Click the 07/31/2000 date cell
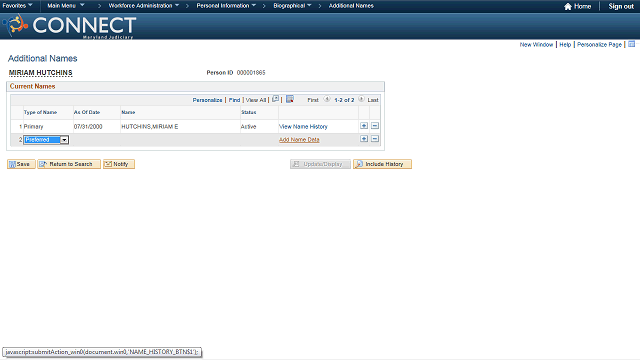This screenshot has width=640, height=360. 88,127
